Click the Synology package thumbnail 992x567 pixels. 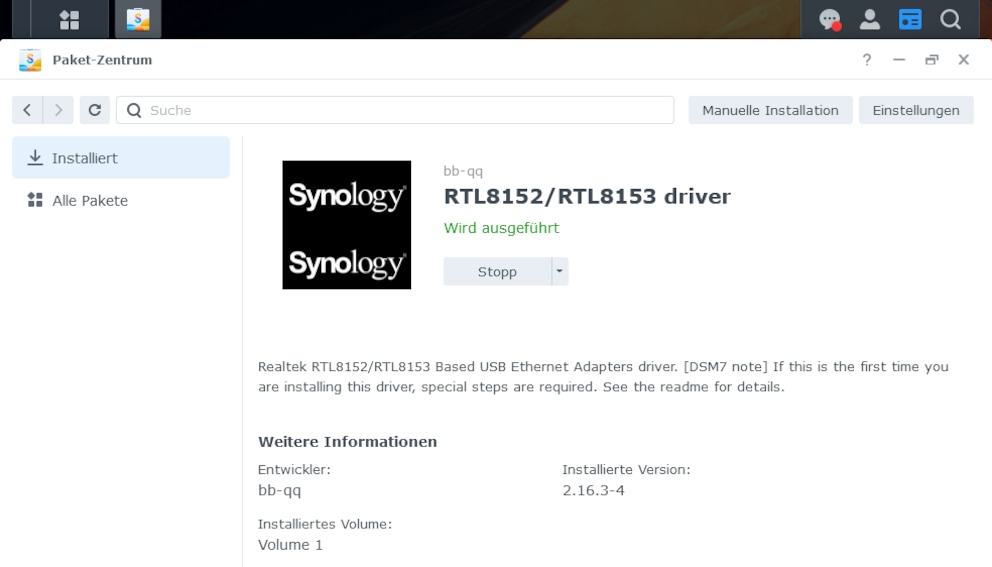[x=347, y=225]
